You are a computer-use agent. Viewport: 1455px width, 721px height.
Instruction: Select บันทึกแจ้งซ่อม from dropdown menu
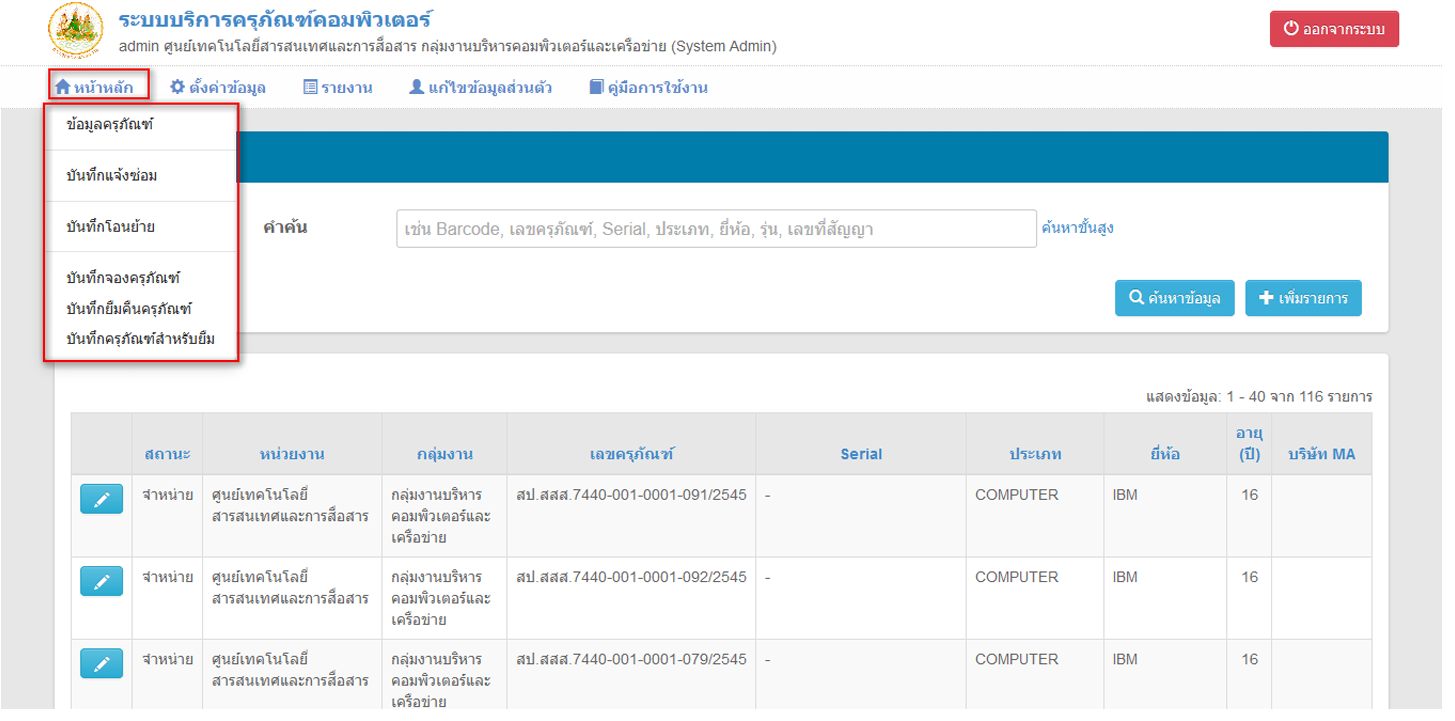pos(111,176)
